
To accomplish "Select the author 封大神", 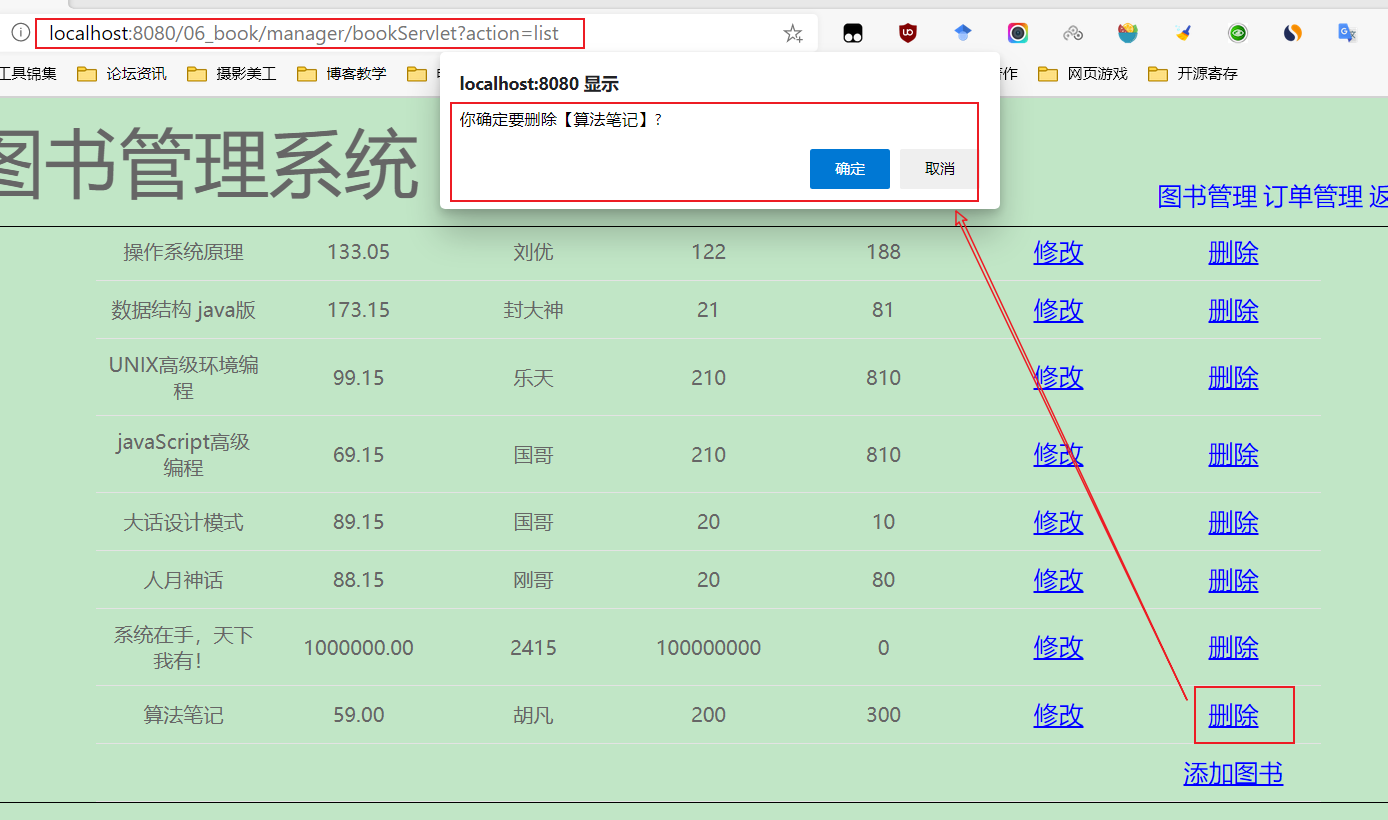I will [x=533, y=310].
